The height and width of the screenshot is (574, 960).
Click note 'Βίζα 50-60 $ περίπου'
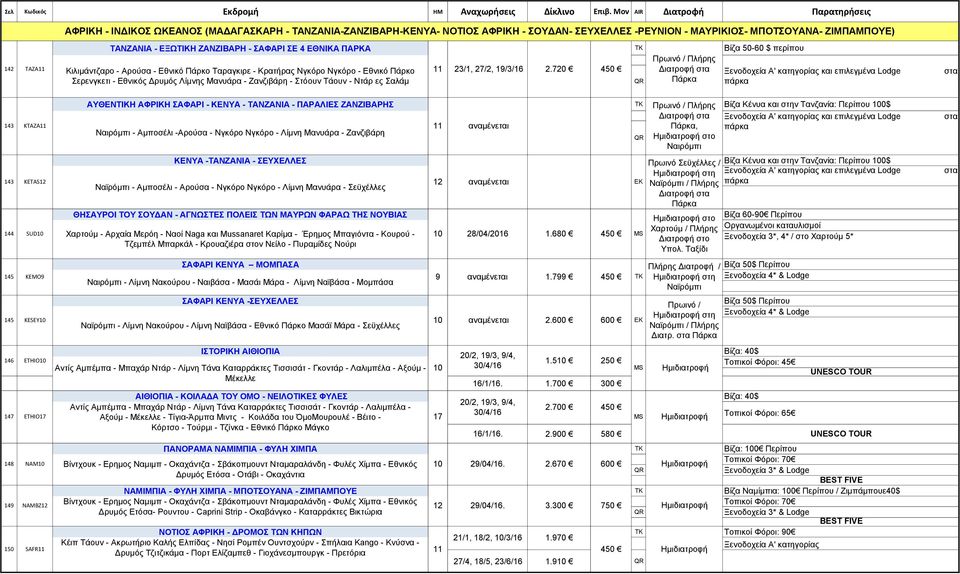(764, 48)
